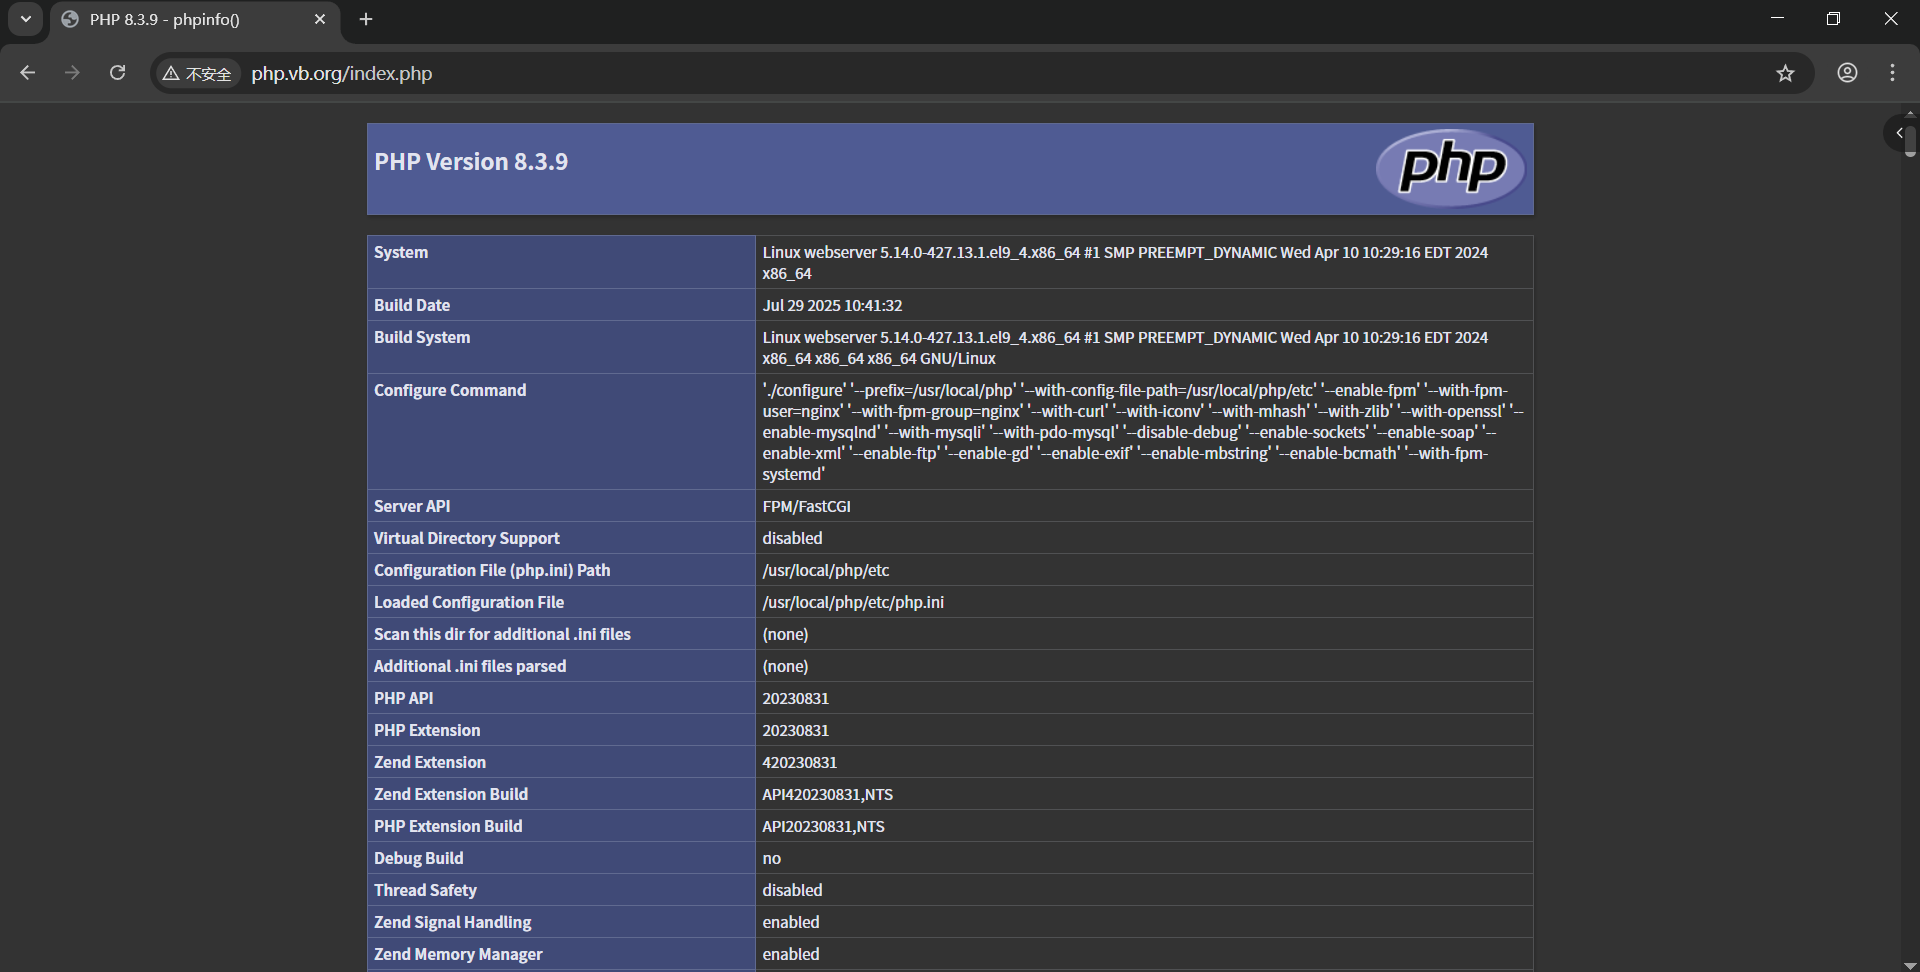This screenshot has width=1920, height=972.
Task: Click the API420230831,NTS value
Action: (828, 795)
